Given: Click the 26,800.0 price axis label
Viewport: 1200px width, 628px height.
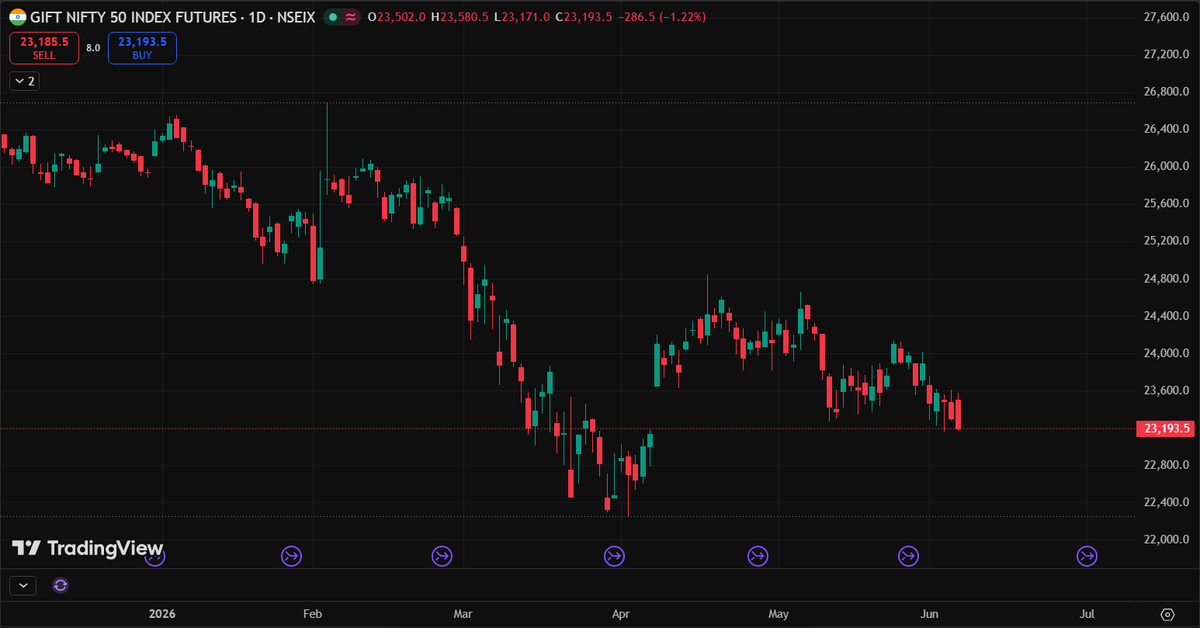Looking at the screenshot, I should 1166,92.
